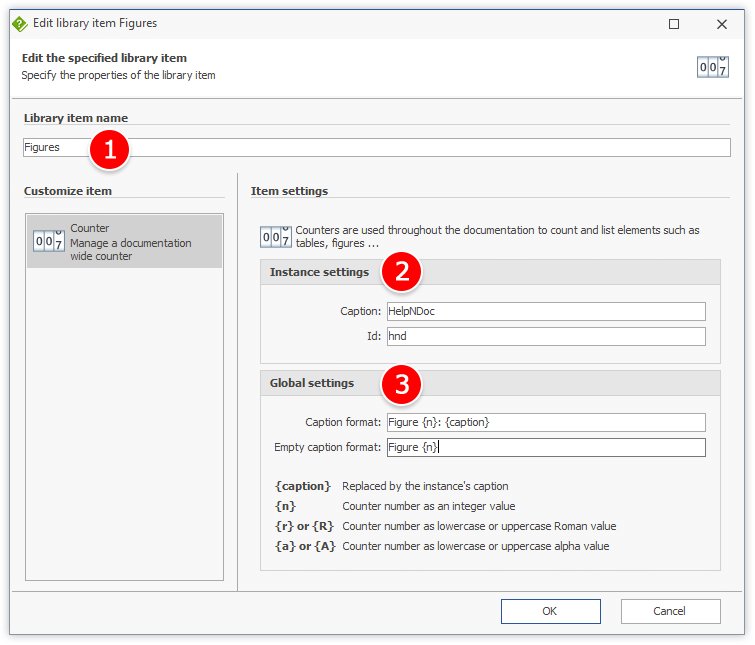The width and height of the screenshot is (755, 645).
Task: Click the Instance settings section header
Action: click(x=319, y=272)
